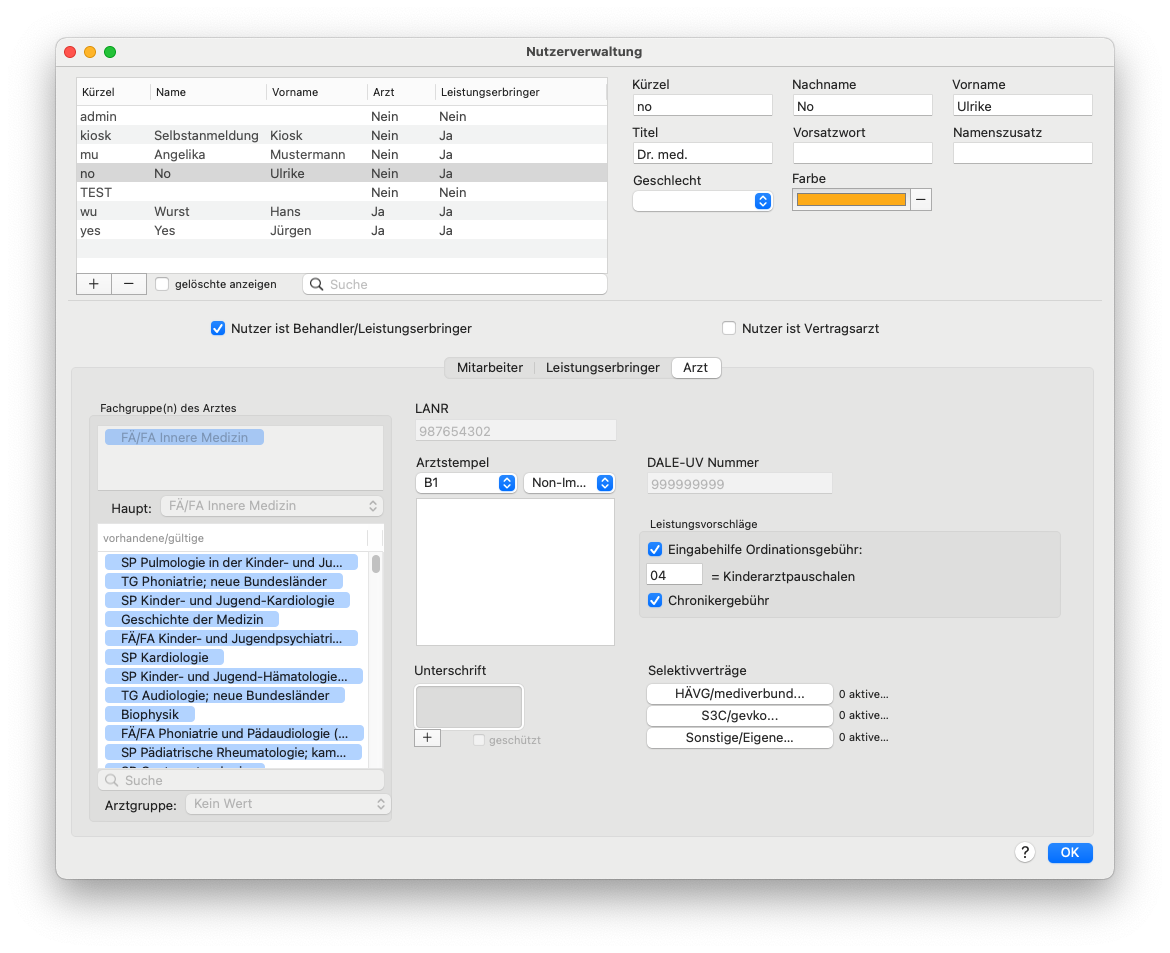1170x953 pixels.
Task: Click the magnifier icon in the user search
Action: pos(316,284)
